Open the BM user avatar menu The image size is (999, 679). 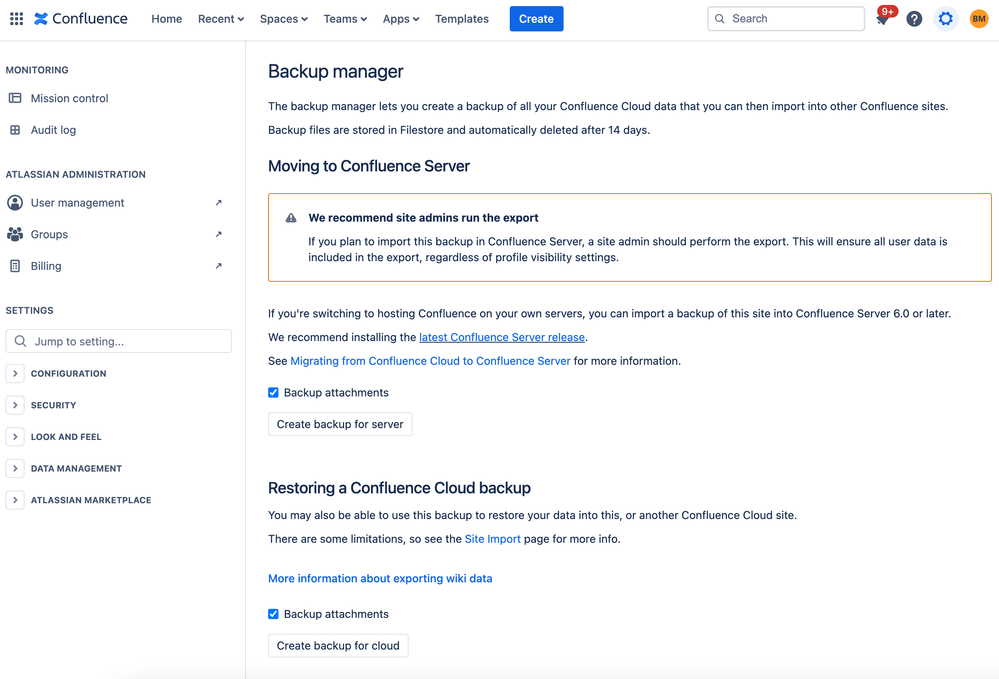click(979, 19)
